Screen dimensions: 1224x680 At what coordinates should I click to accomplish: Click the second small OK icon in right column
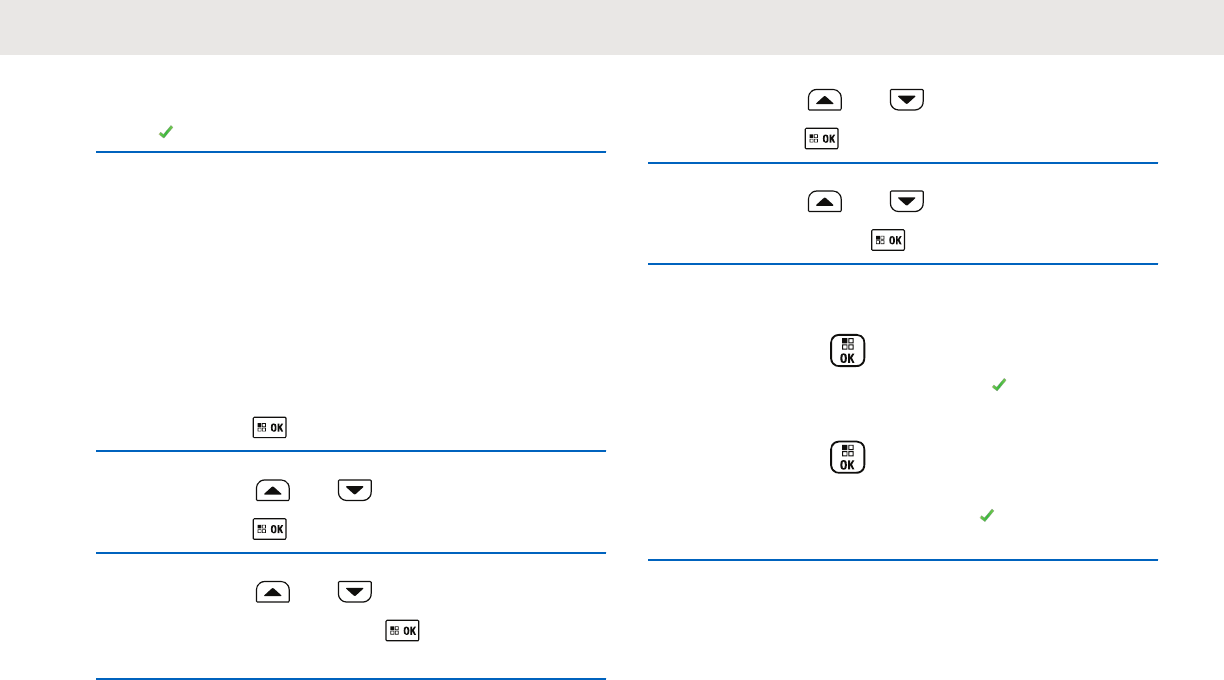point(888,240)
